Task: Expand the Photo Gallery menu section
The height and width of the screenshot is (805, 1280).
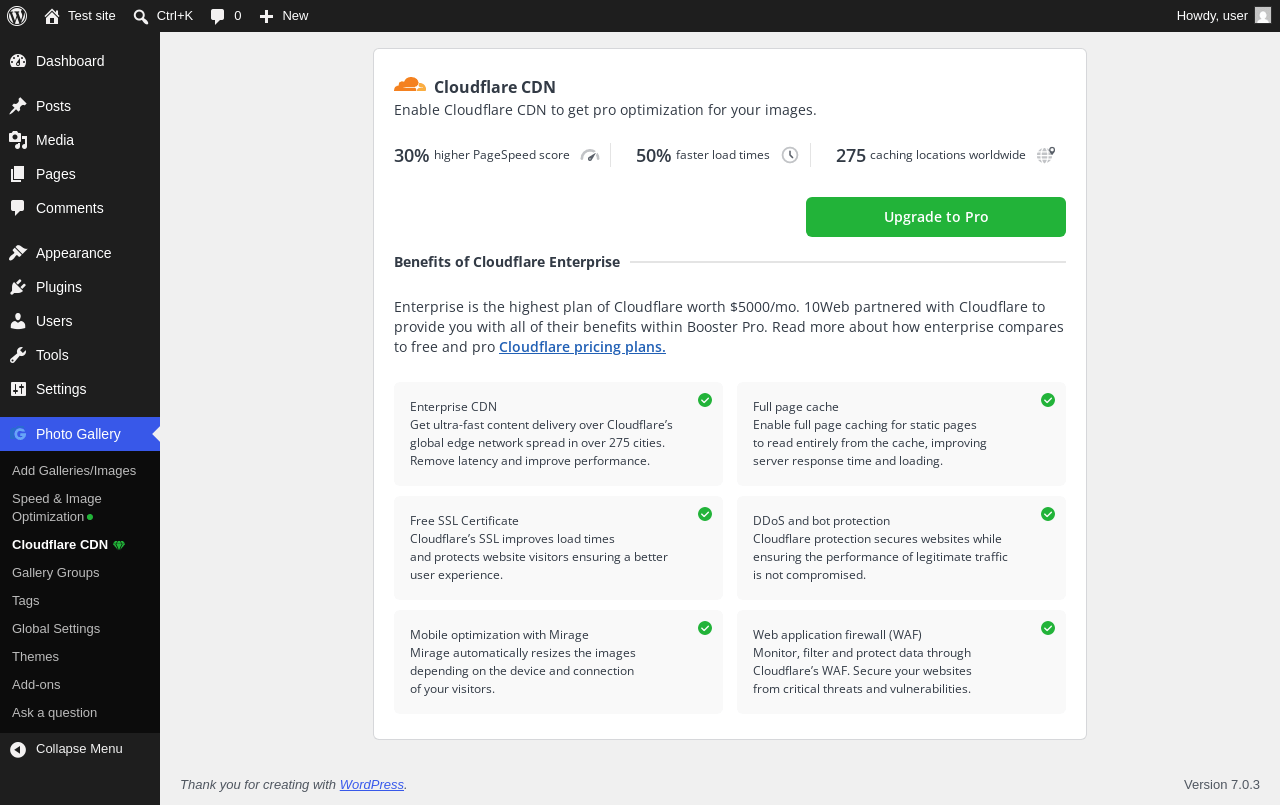Action: pyautogui.click(x=80, y=434)
